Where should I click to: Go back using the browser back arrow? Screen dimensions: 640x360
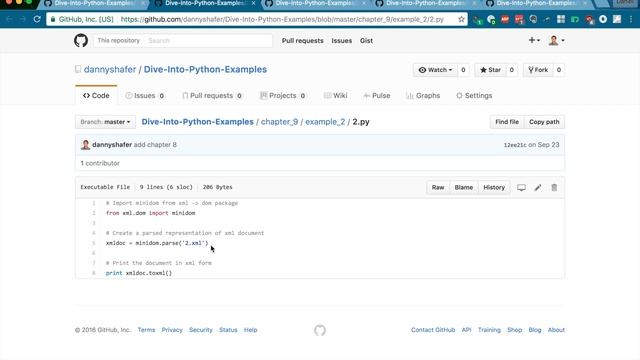coord(9,19)
